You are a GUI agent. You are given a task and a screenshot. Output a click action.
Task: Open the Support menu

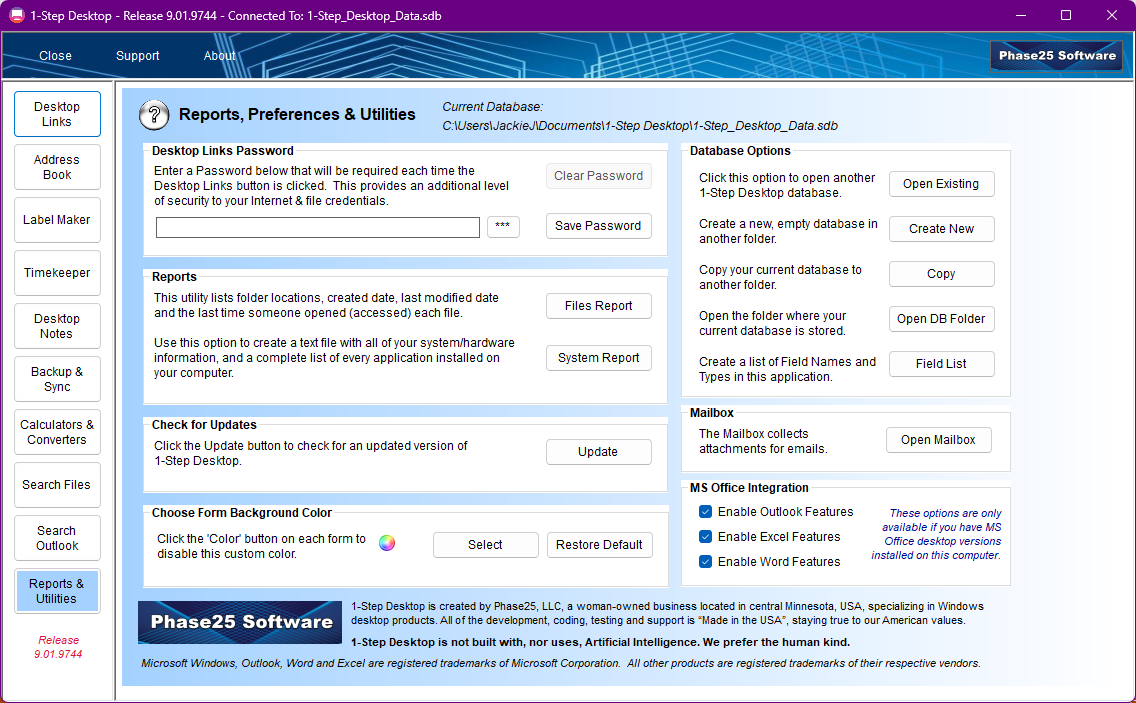click(138, 56)
